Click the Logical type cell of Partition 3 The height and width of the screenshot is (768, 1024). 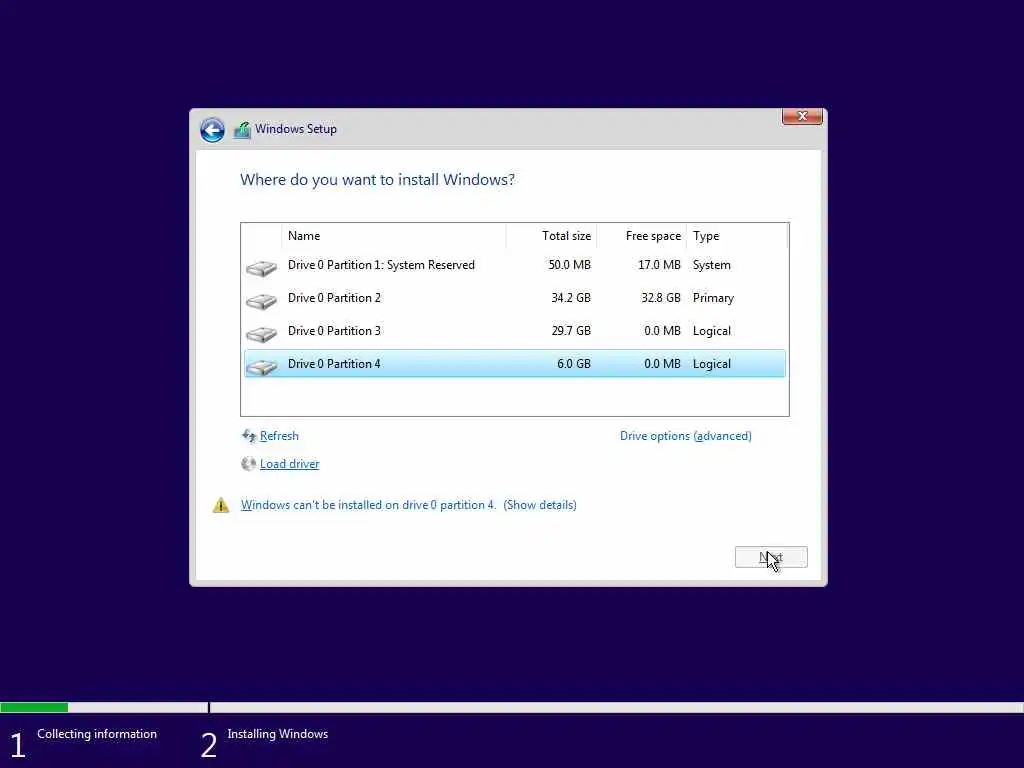tap(712, 331)
